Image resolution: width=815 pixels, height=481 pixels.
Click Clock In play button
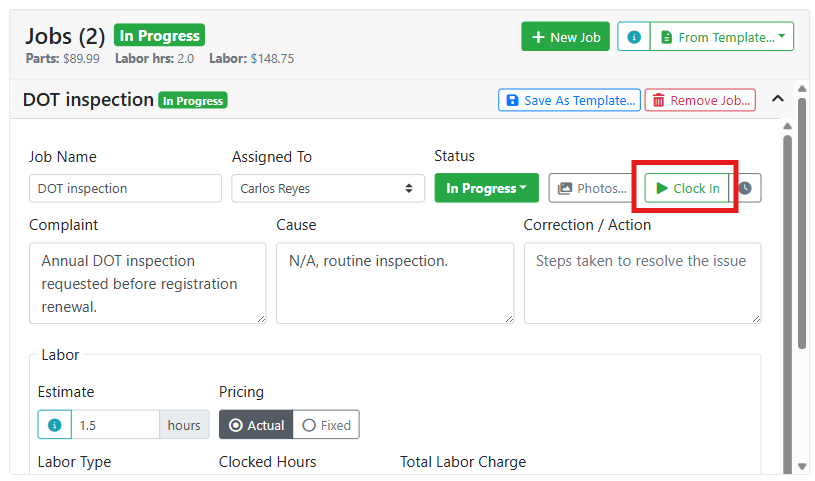point(687,188)
